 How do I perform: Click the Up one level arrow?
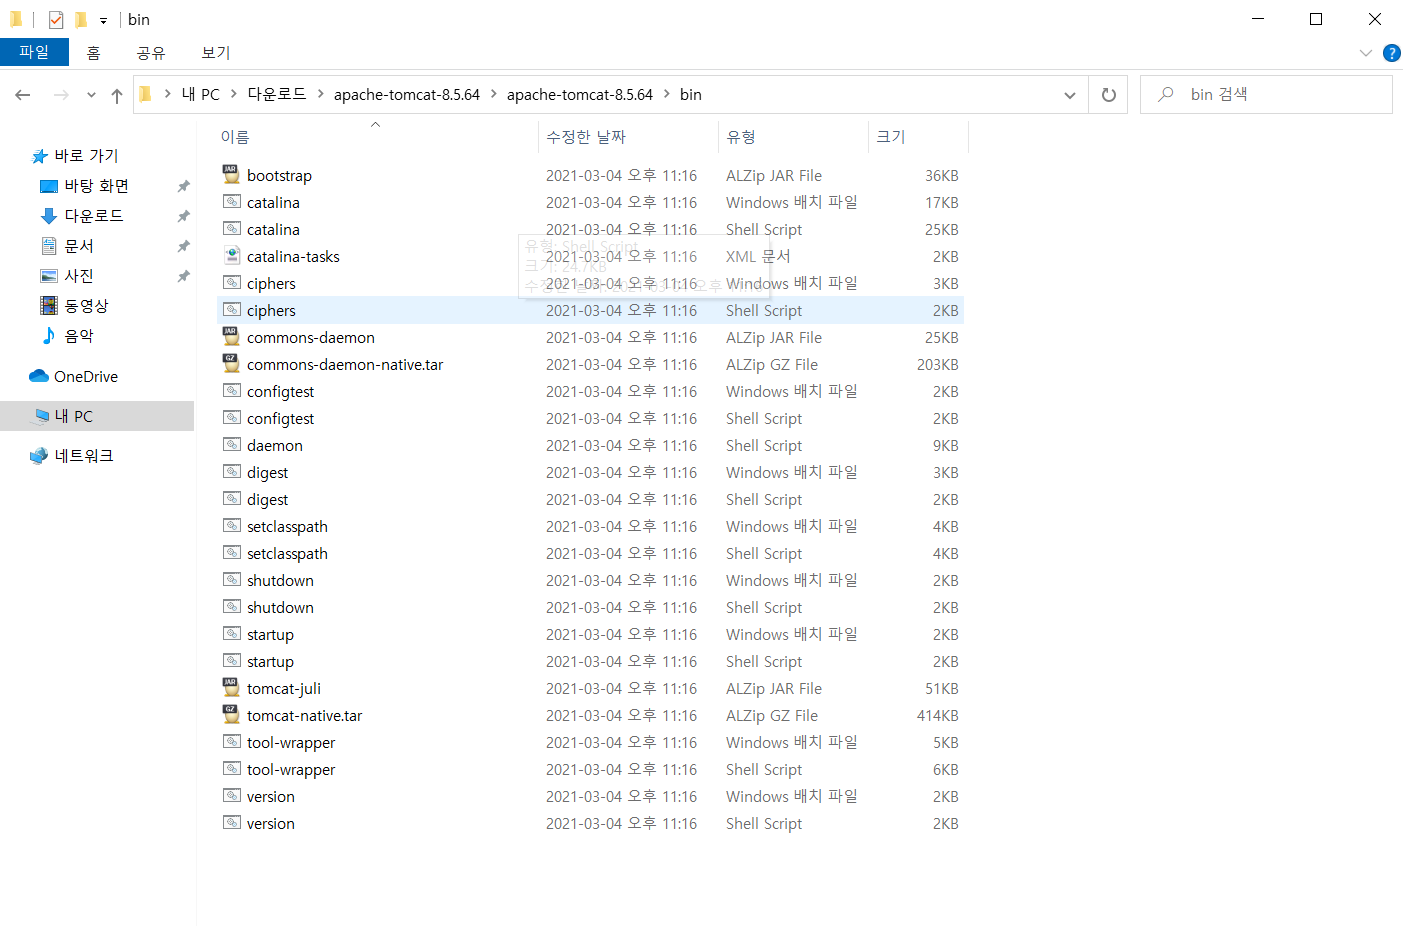click(117, 95)
